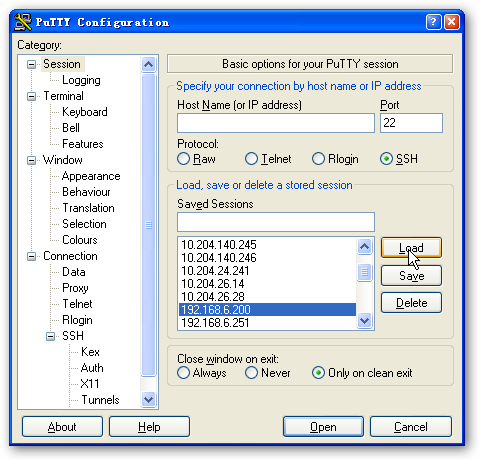Viewport: 479px width, 460px height.
Task: Open the Connection category
Action: coord(70,256)
